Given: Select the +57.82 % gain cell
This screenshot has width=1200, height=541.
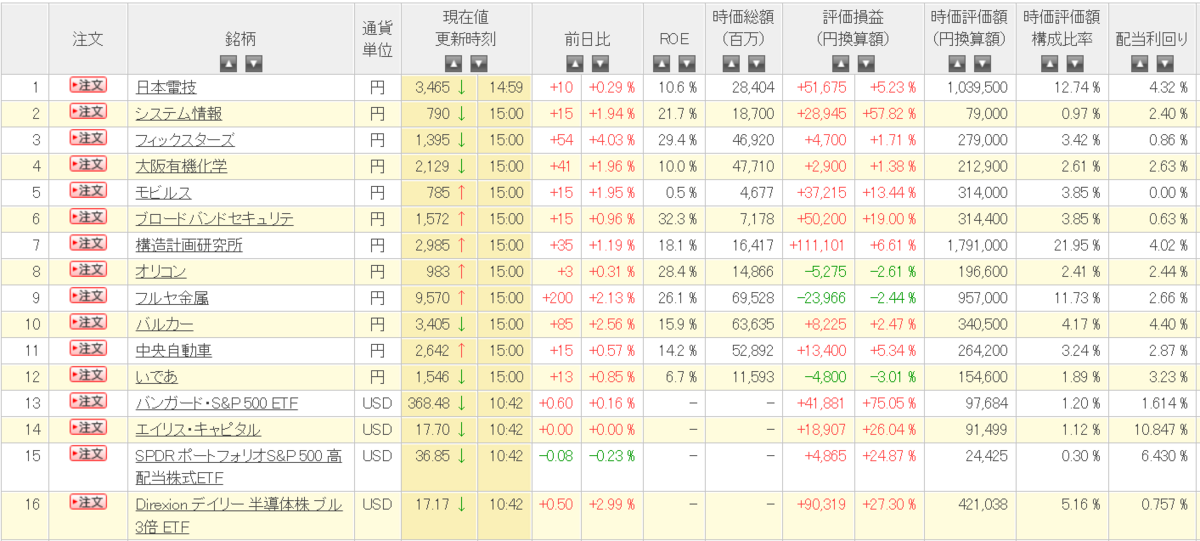Looking at the screenshot, I should [888, 114].
